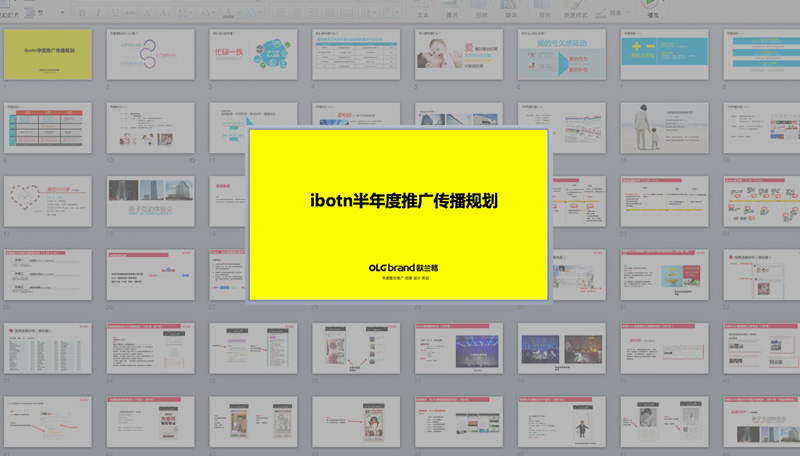Select slide 17 dotted heart clock thumbnail
The height and width of the screenshot is (456, 800).
click(x=48, y=201)
